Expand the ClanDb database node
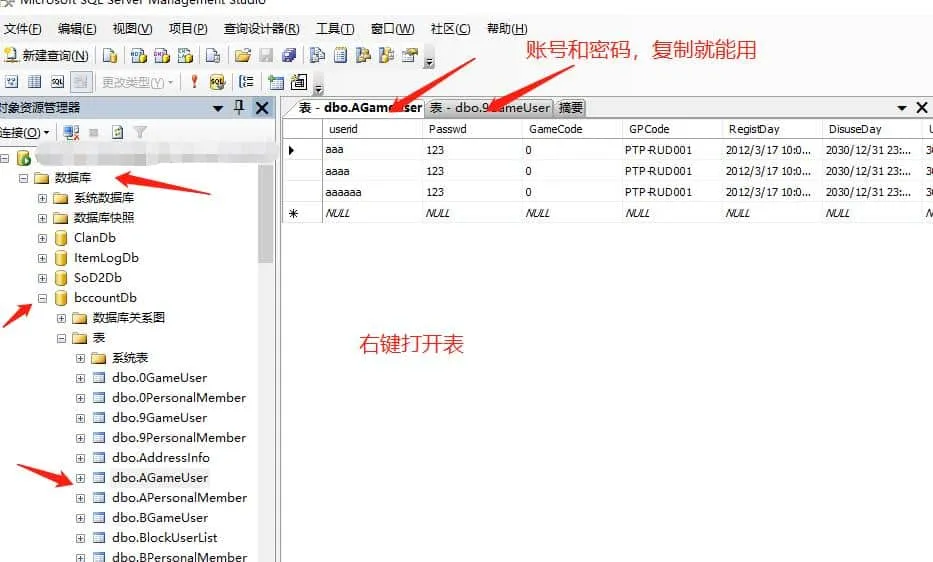 42,238
